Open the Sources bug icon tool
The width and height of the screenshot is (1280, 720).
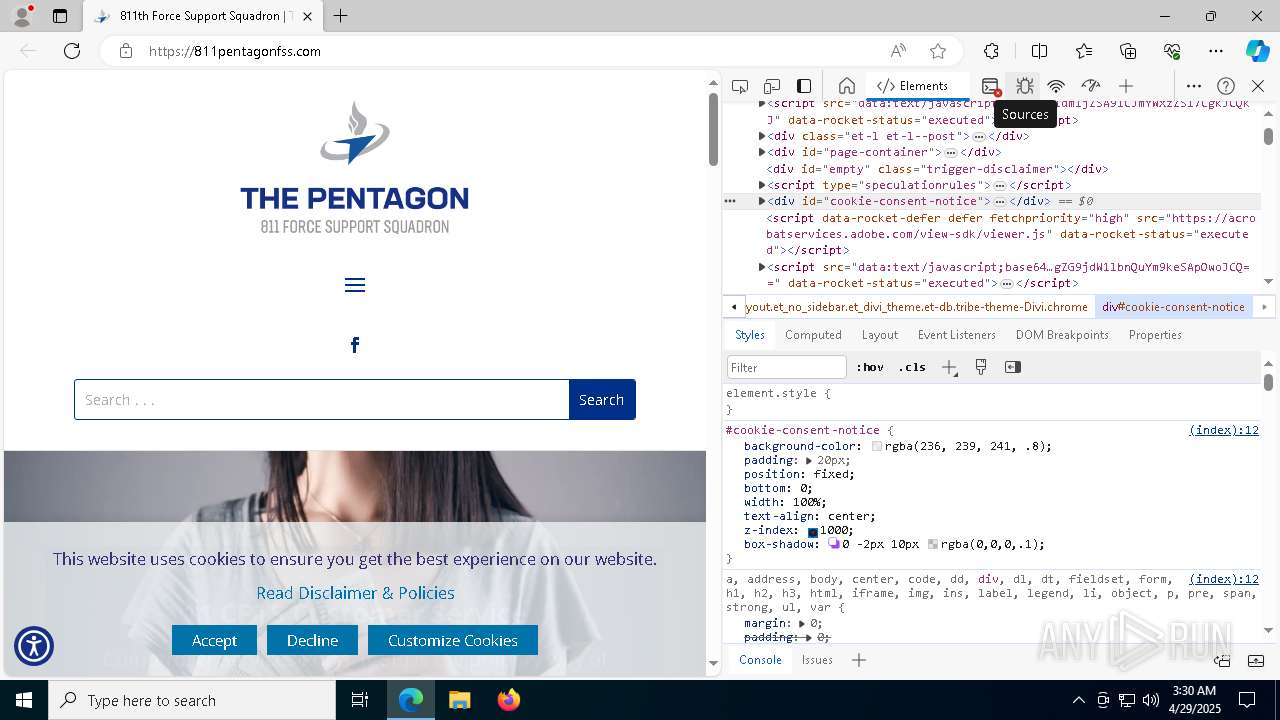(x=1024, y=86)
